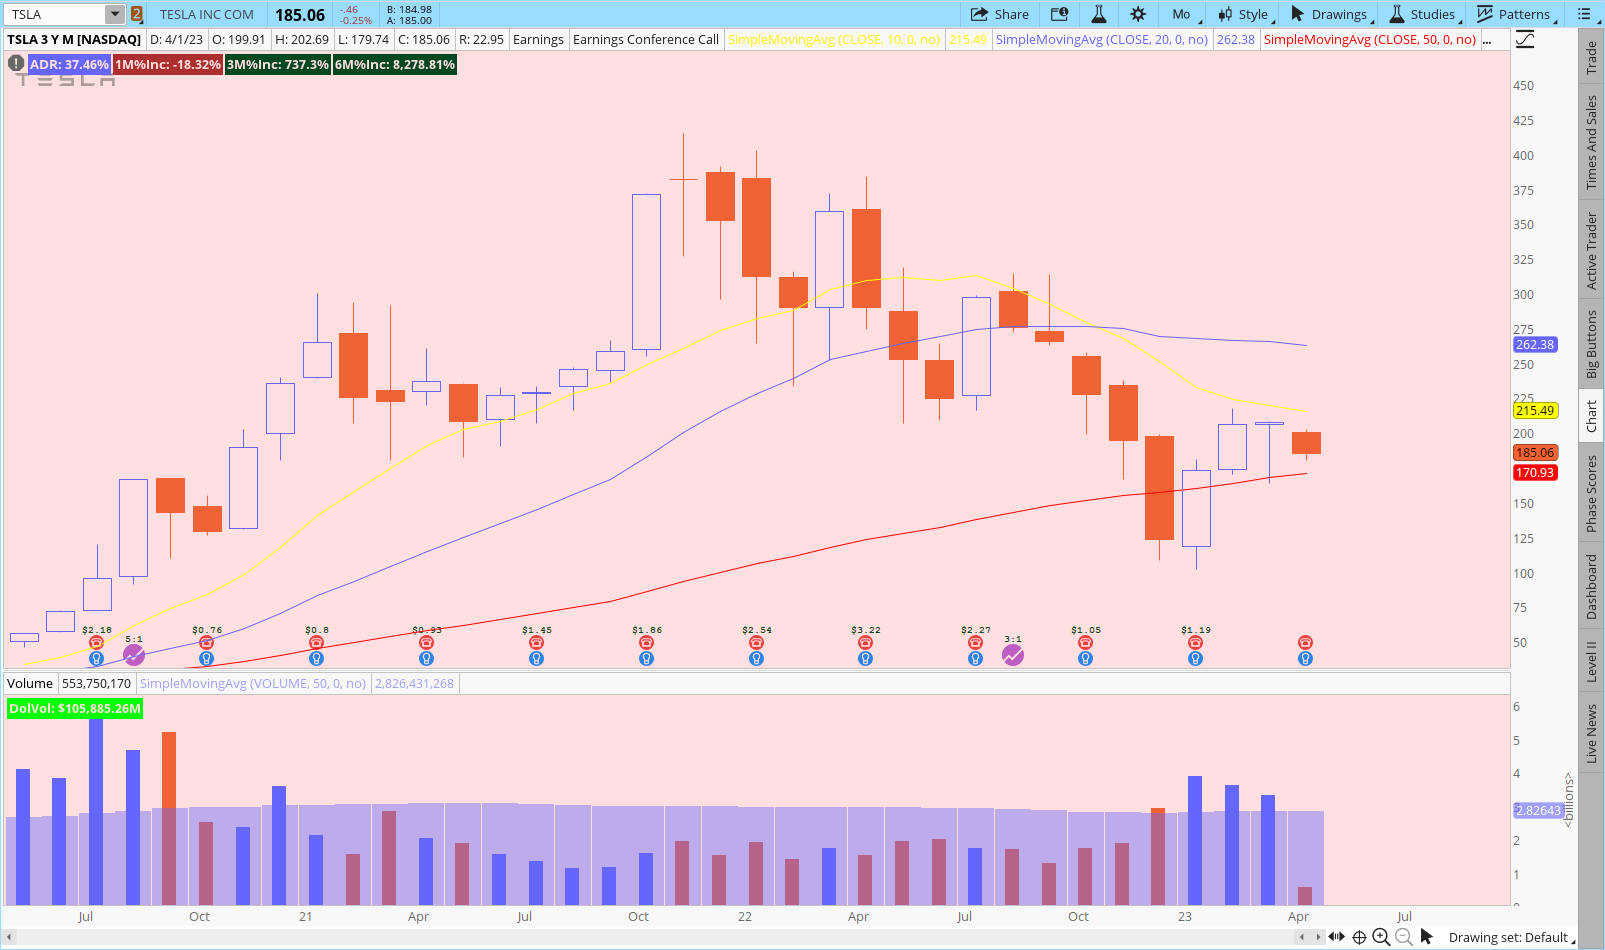
Task: Open the flask icon next to the gear
Action: tap(1098, 14)
